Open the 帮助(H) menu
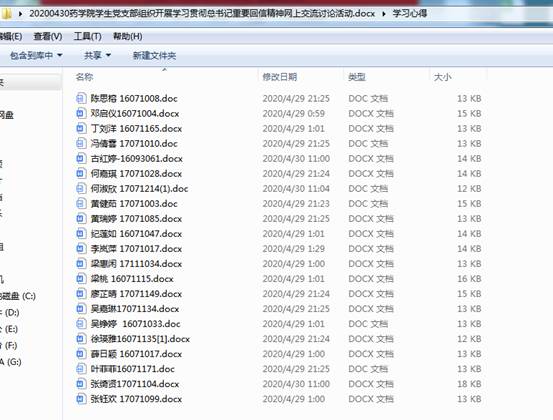The height and width of the screenshot is (420, 553). [x=127, y=36]
